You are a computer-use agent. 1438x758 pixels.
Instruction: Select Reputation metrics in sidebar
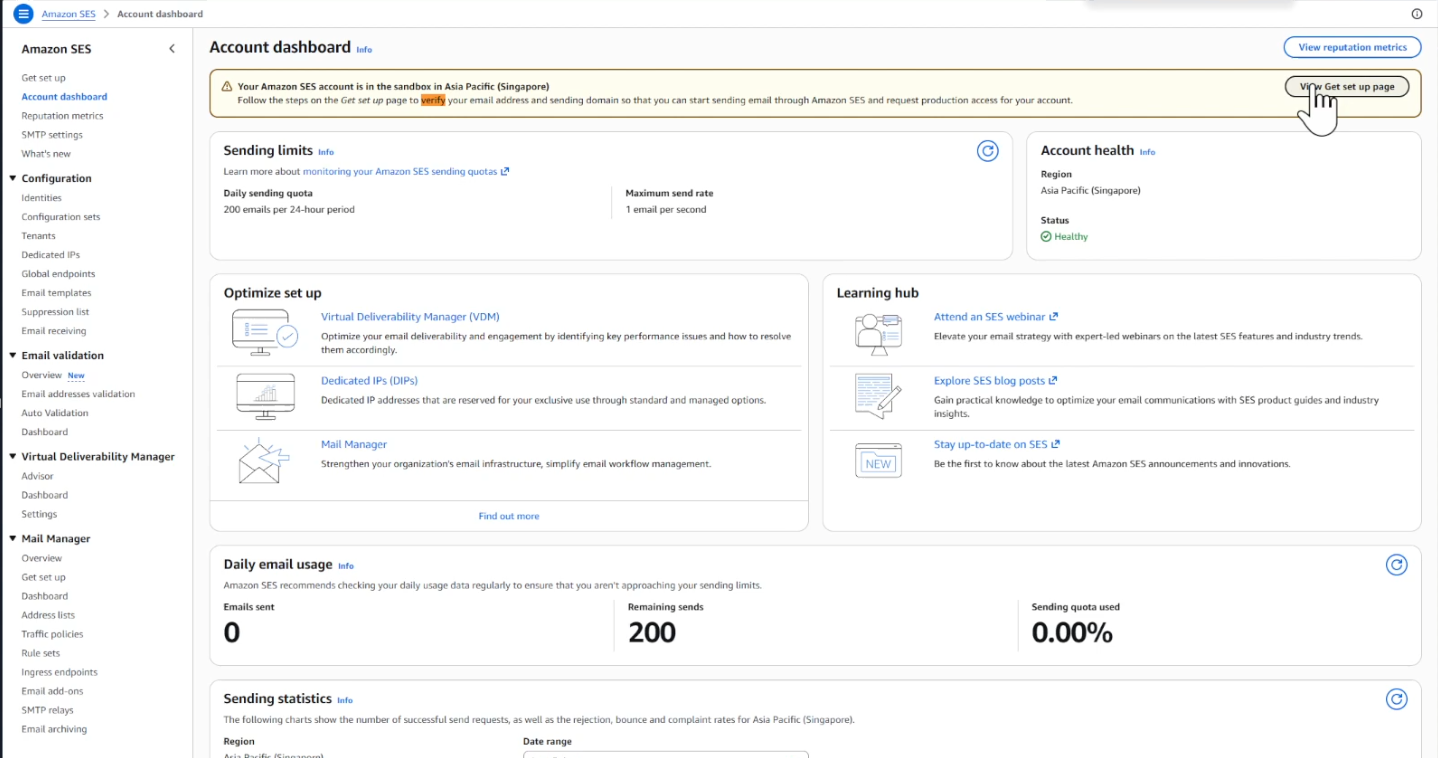(62, 116)
